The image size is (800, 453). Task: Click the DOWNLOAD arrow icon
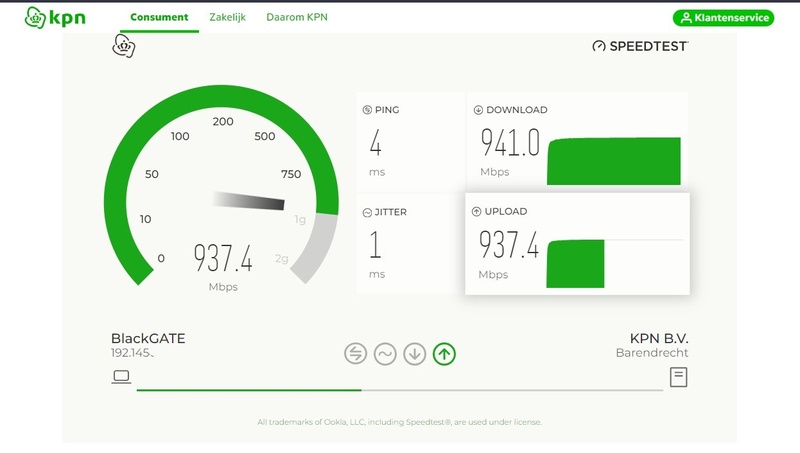pos(478,110)
